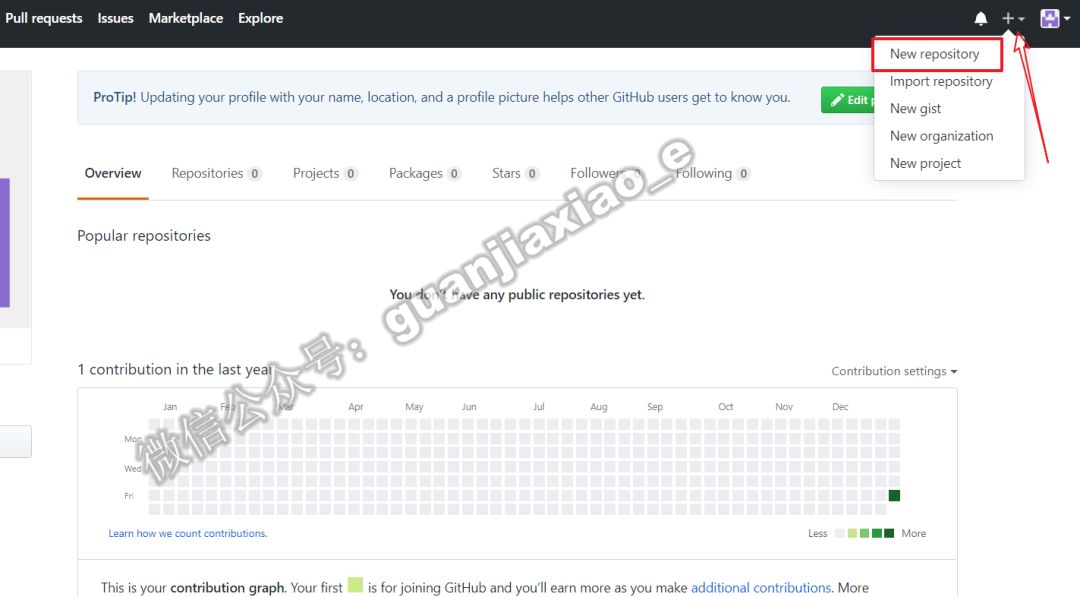The height and width of the screenshot is (597, 1080).
Task: Click the Jul month label in graph
Action: tap(539, 407)
